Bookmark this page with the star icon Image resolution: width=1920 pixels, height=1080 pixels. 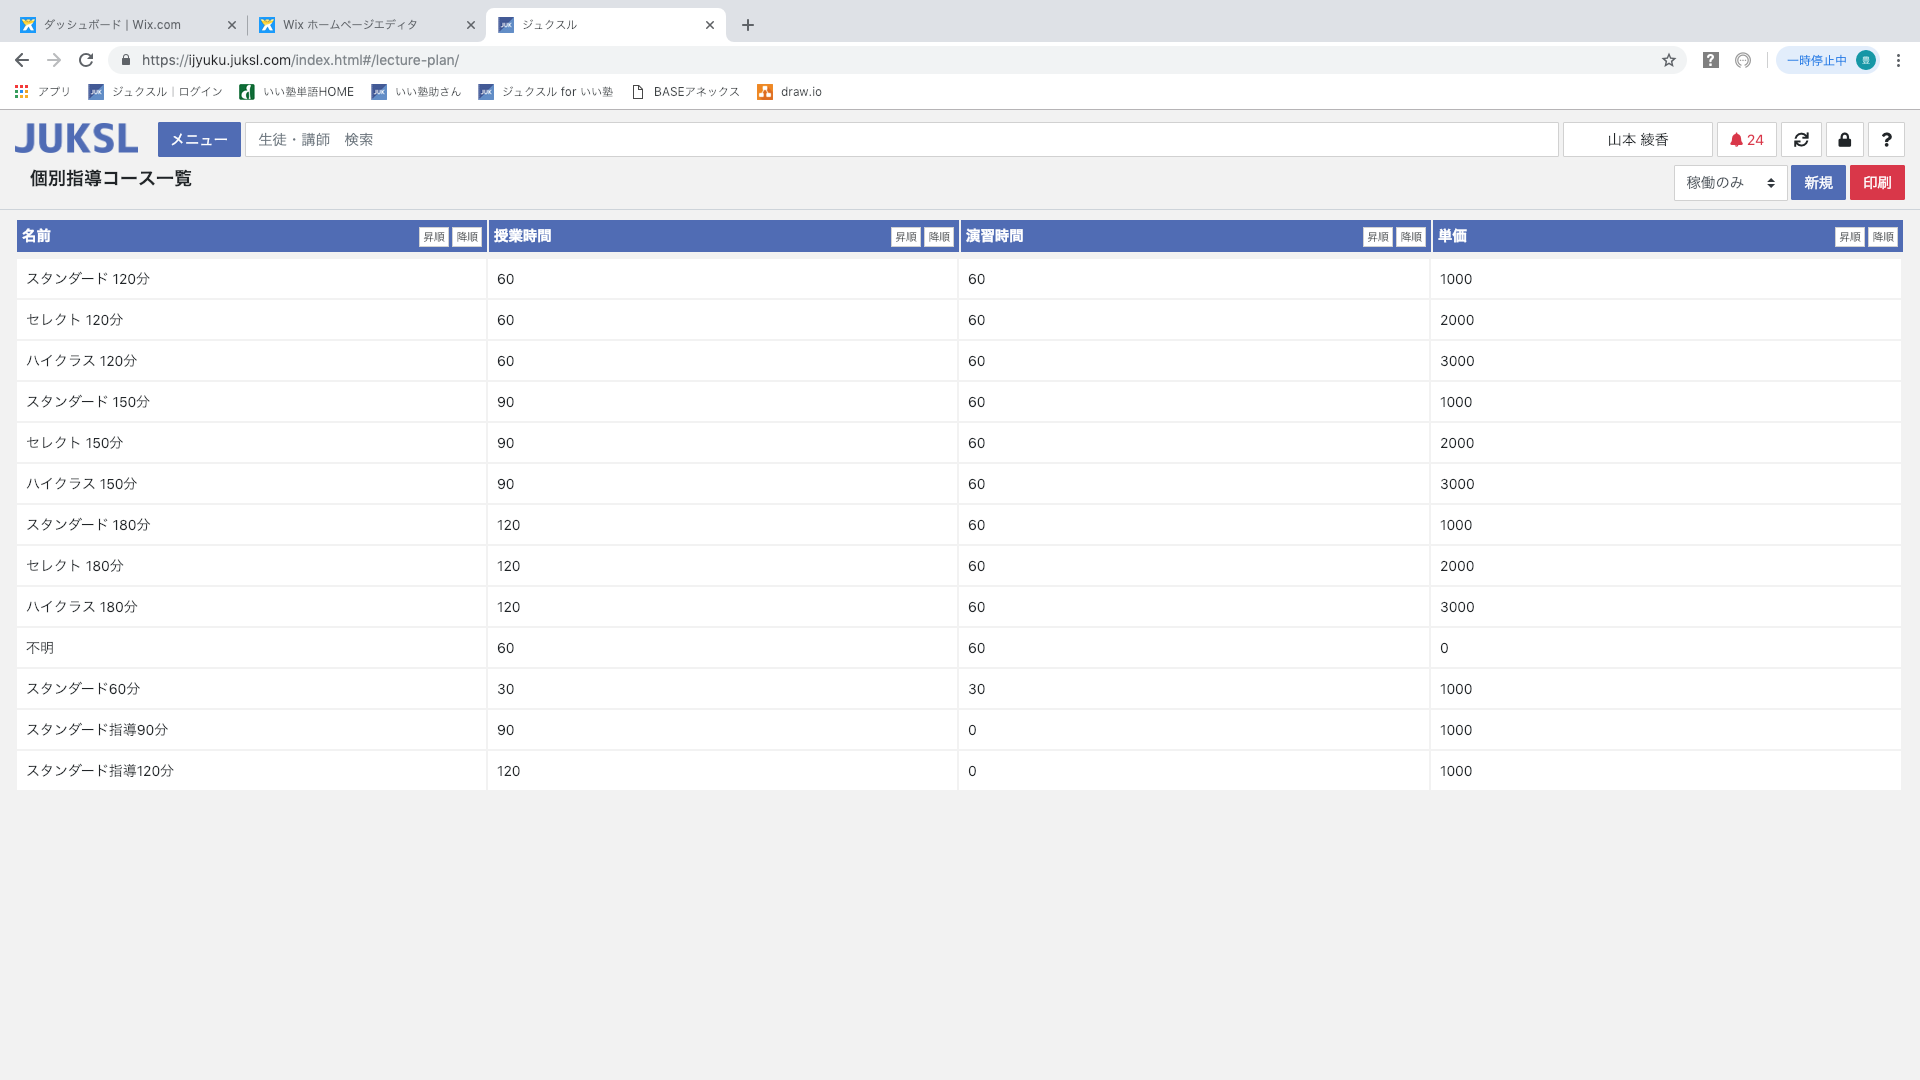pyautogui.click(x=1669, y=60)
